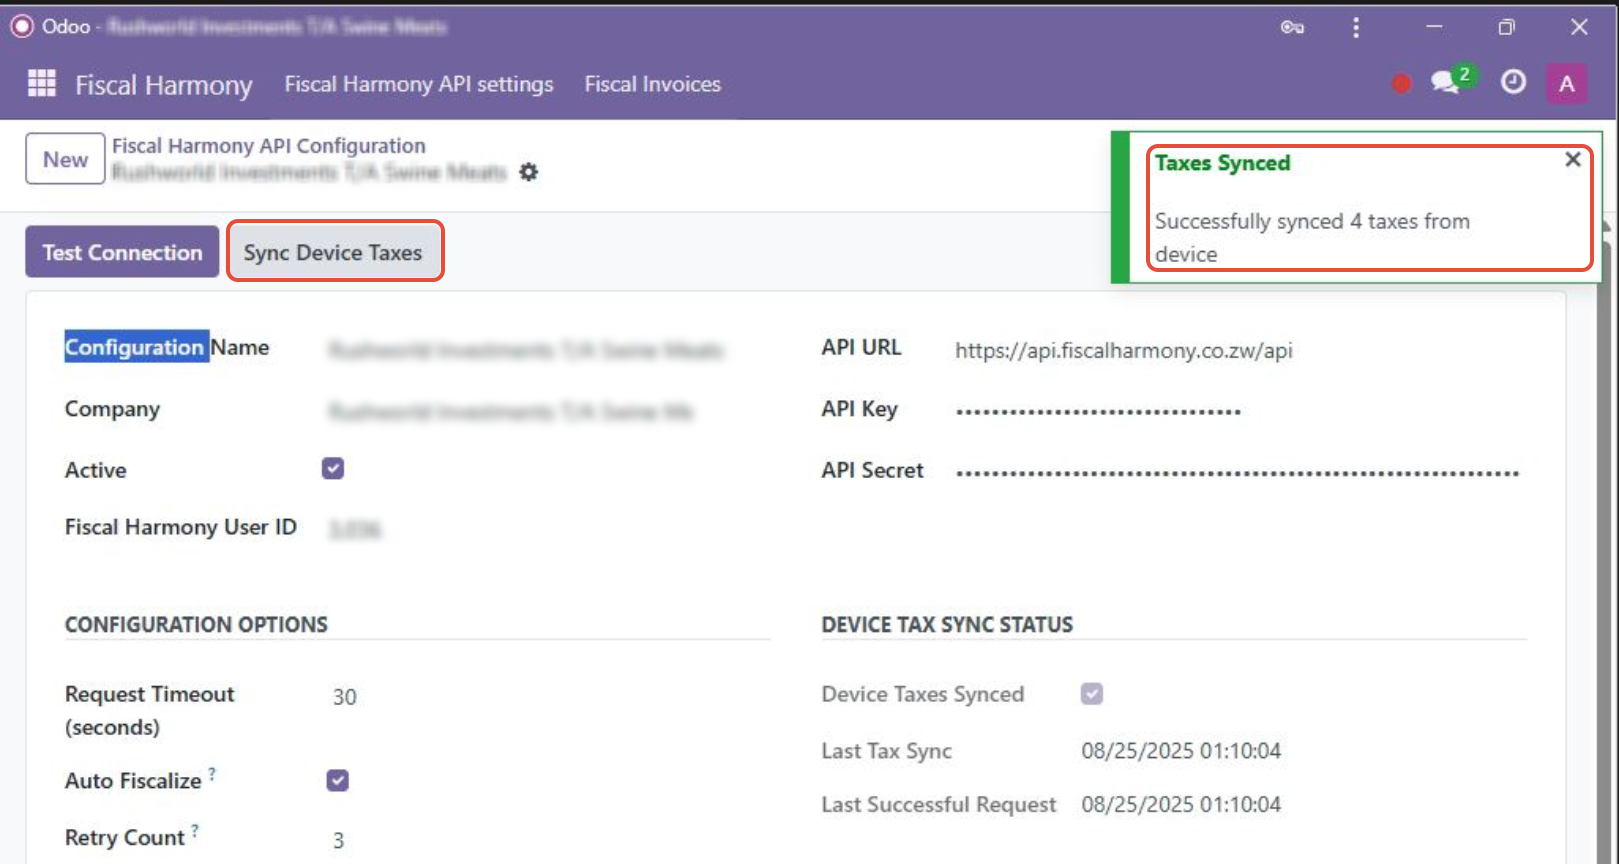
Task: Minimize the Odoo window
Action: point(1434,27)
